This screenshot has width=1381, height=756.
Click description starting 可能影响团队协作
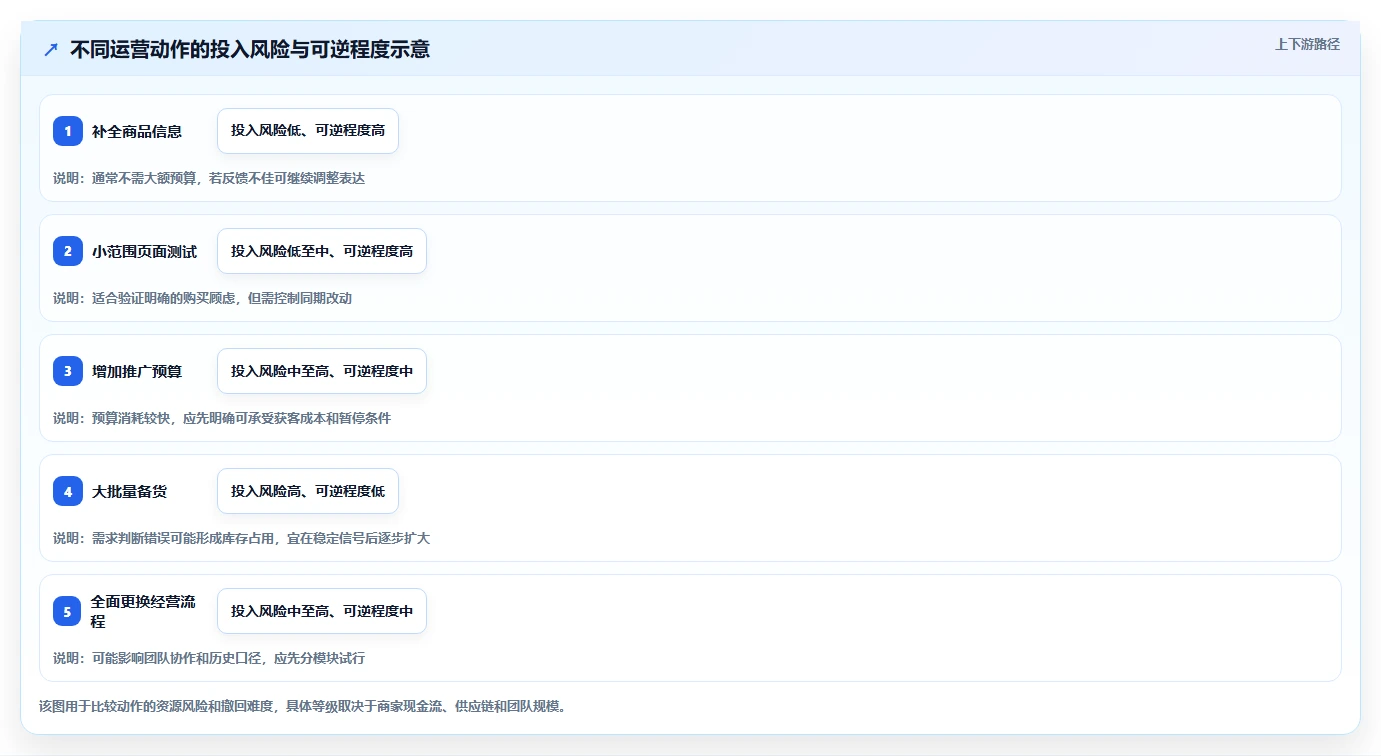209,658
